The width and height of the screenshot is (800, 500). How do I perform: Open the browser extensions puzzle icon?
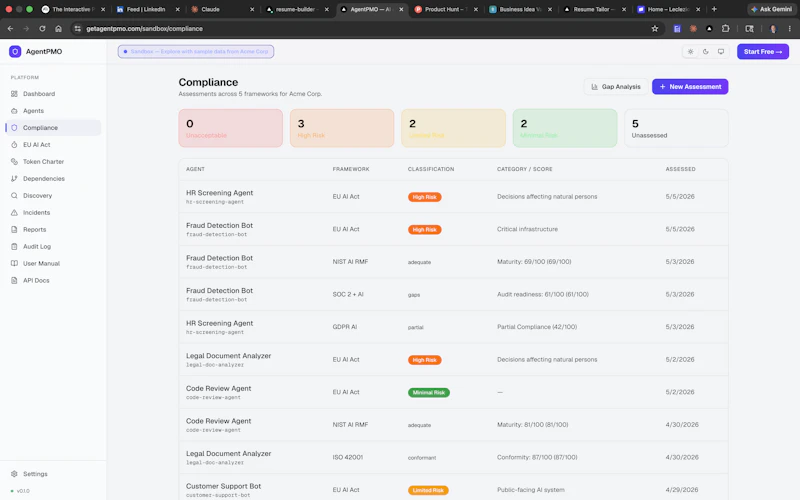coord(726,29)
